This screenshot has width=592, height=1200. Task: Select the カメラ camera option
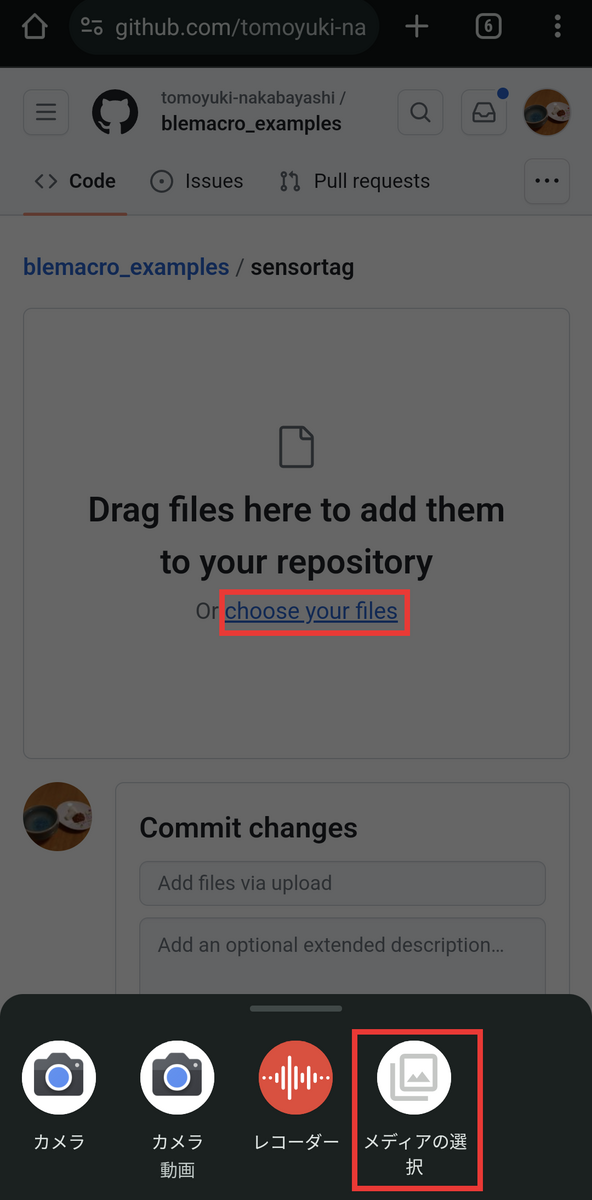coord(59,1097)
